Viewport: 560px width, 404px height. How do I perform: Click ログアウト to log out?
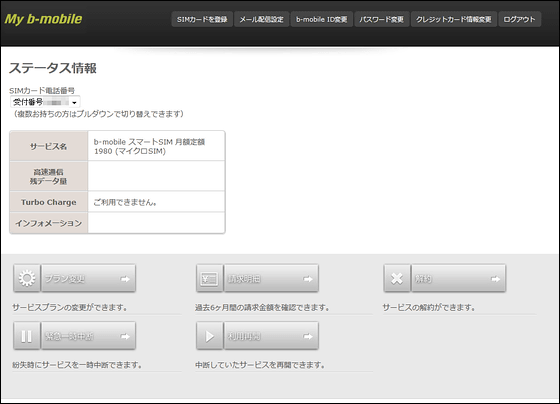tap(519, 19)
